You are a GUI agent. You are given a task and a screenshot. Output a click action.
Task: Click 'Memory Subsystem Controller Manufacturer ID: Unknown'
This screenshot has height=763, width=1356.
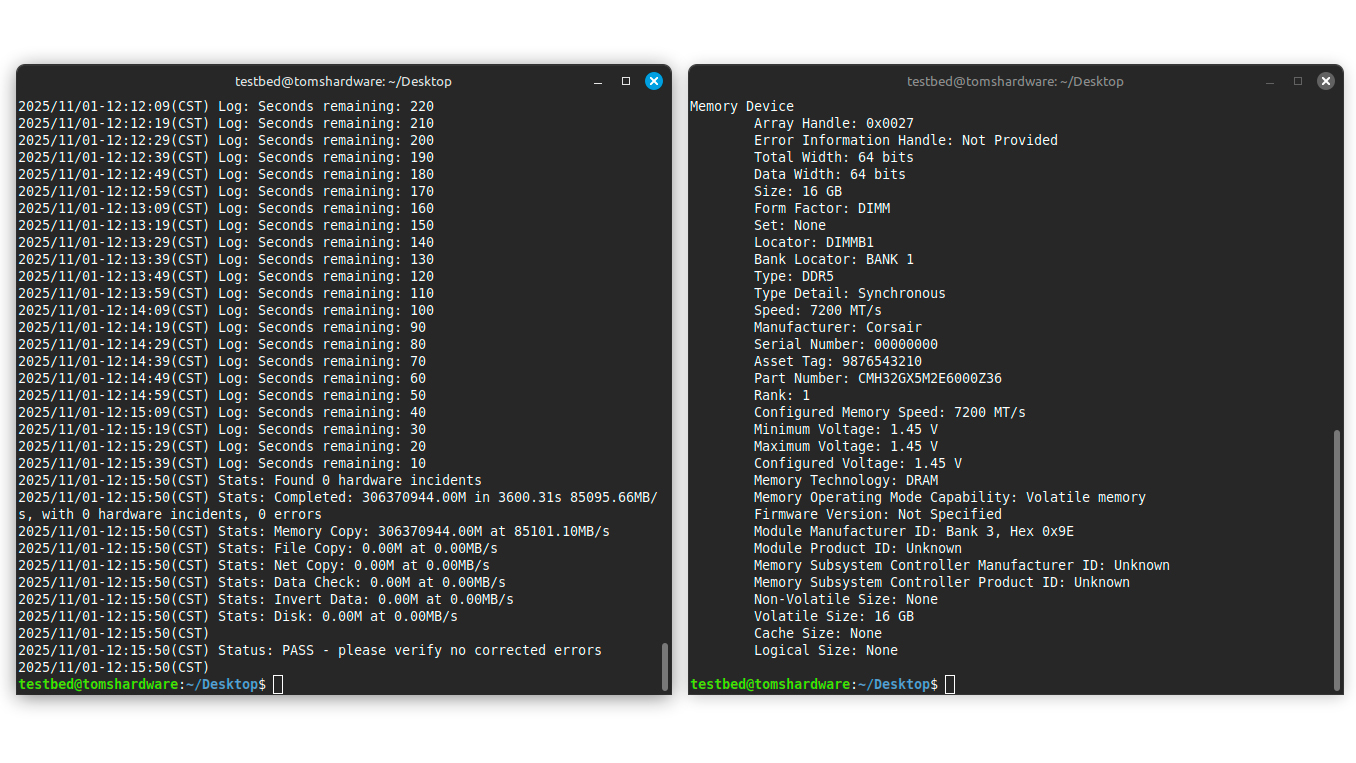click(x=962, y=565)
